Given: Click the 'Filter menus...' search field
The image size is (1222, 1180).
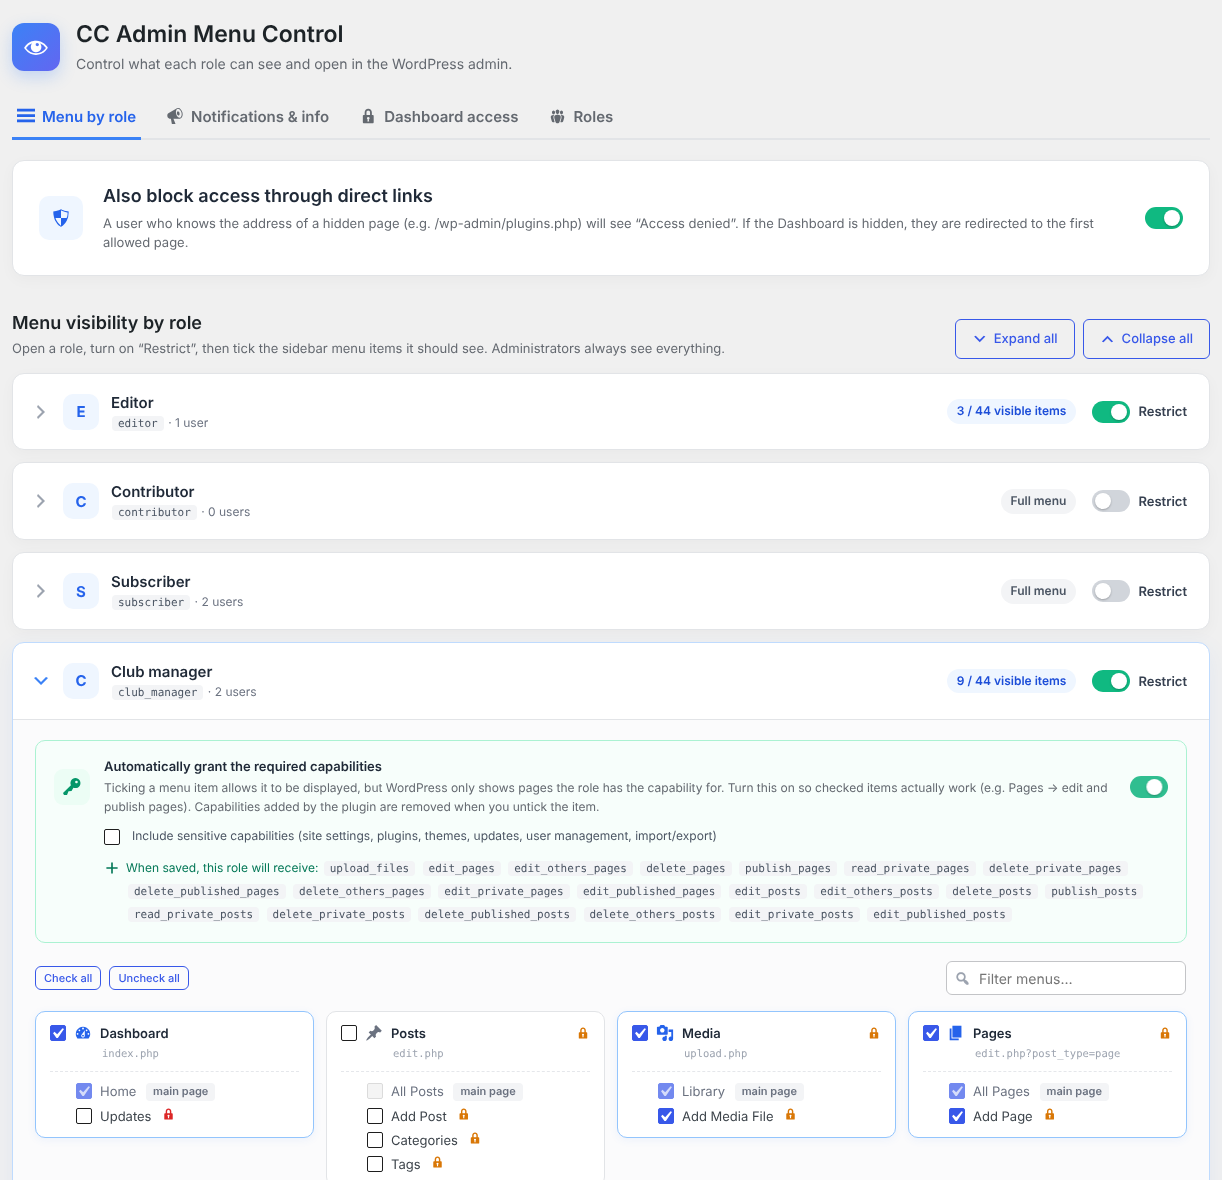Looking at the screenshot, I should (x=1066, y=978).
